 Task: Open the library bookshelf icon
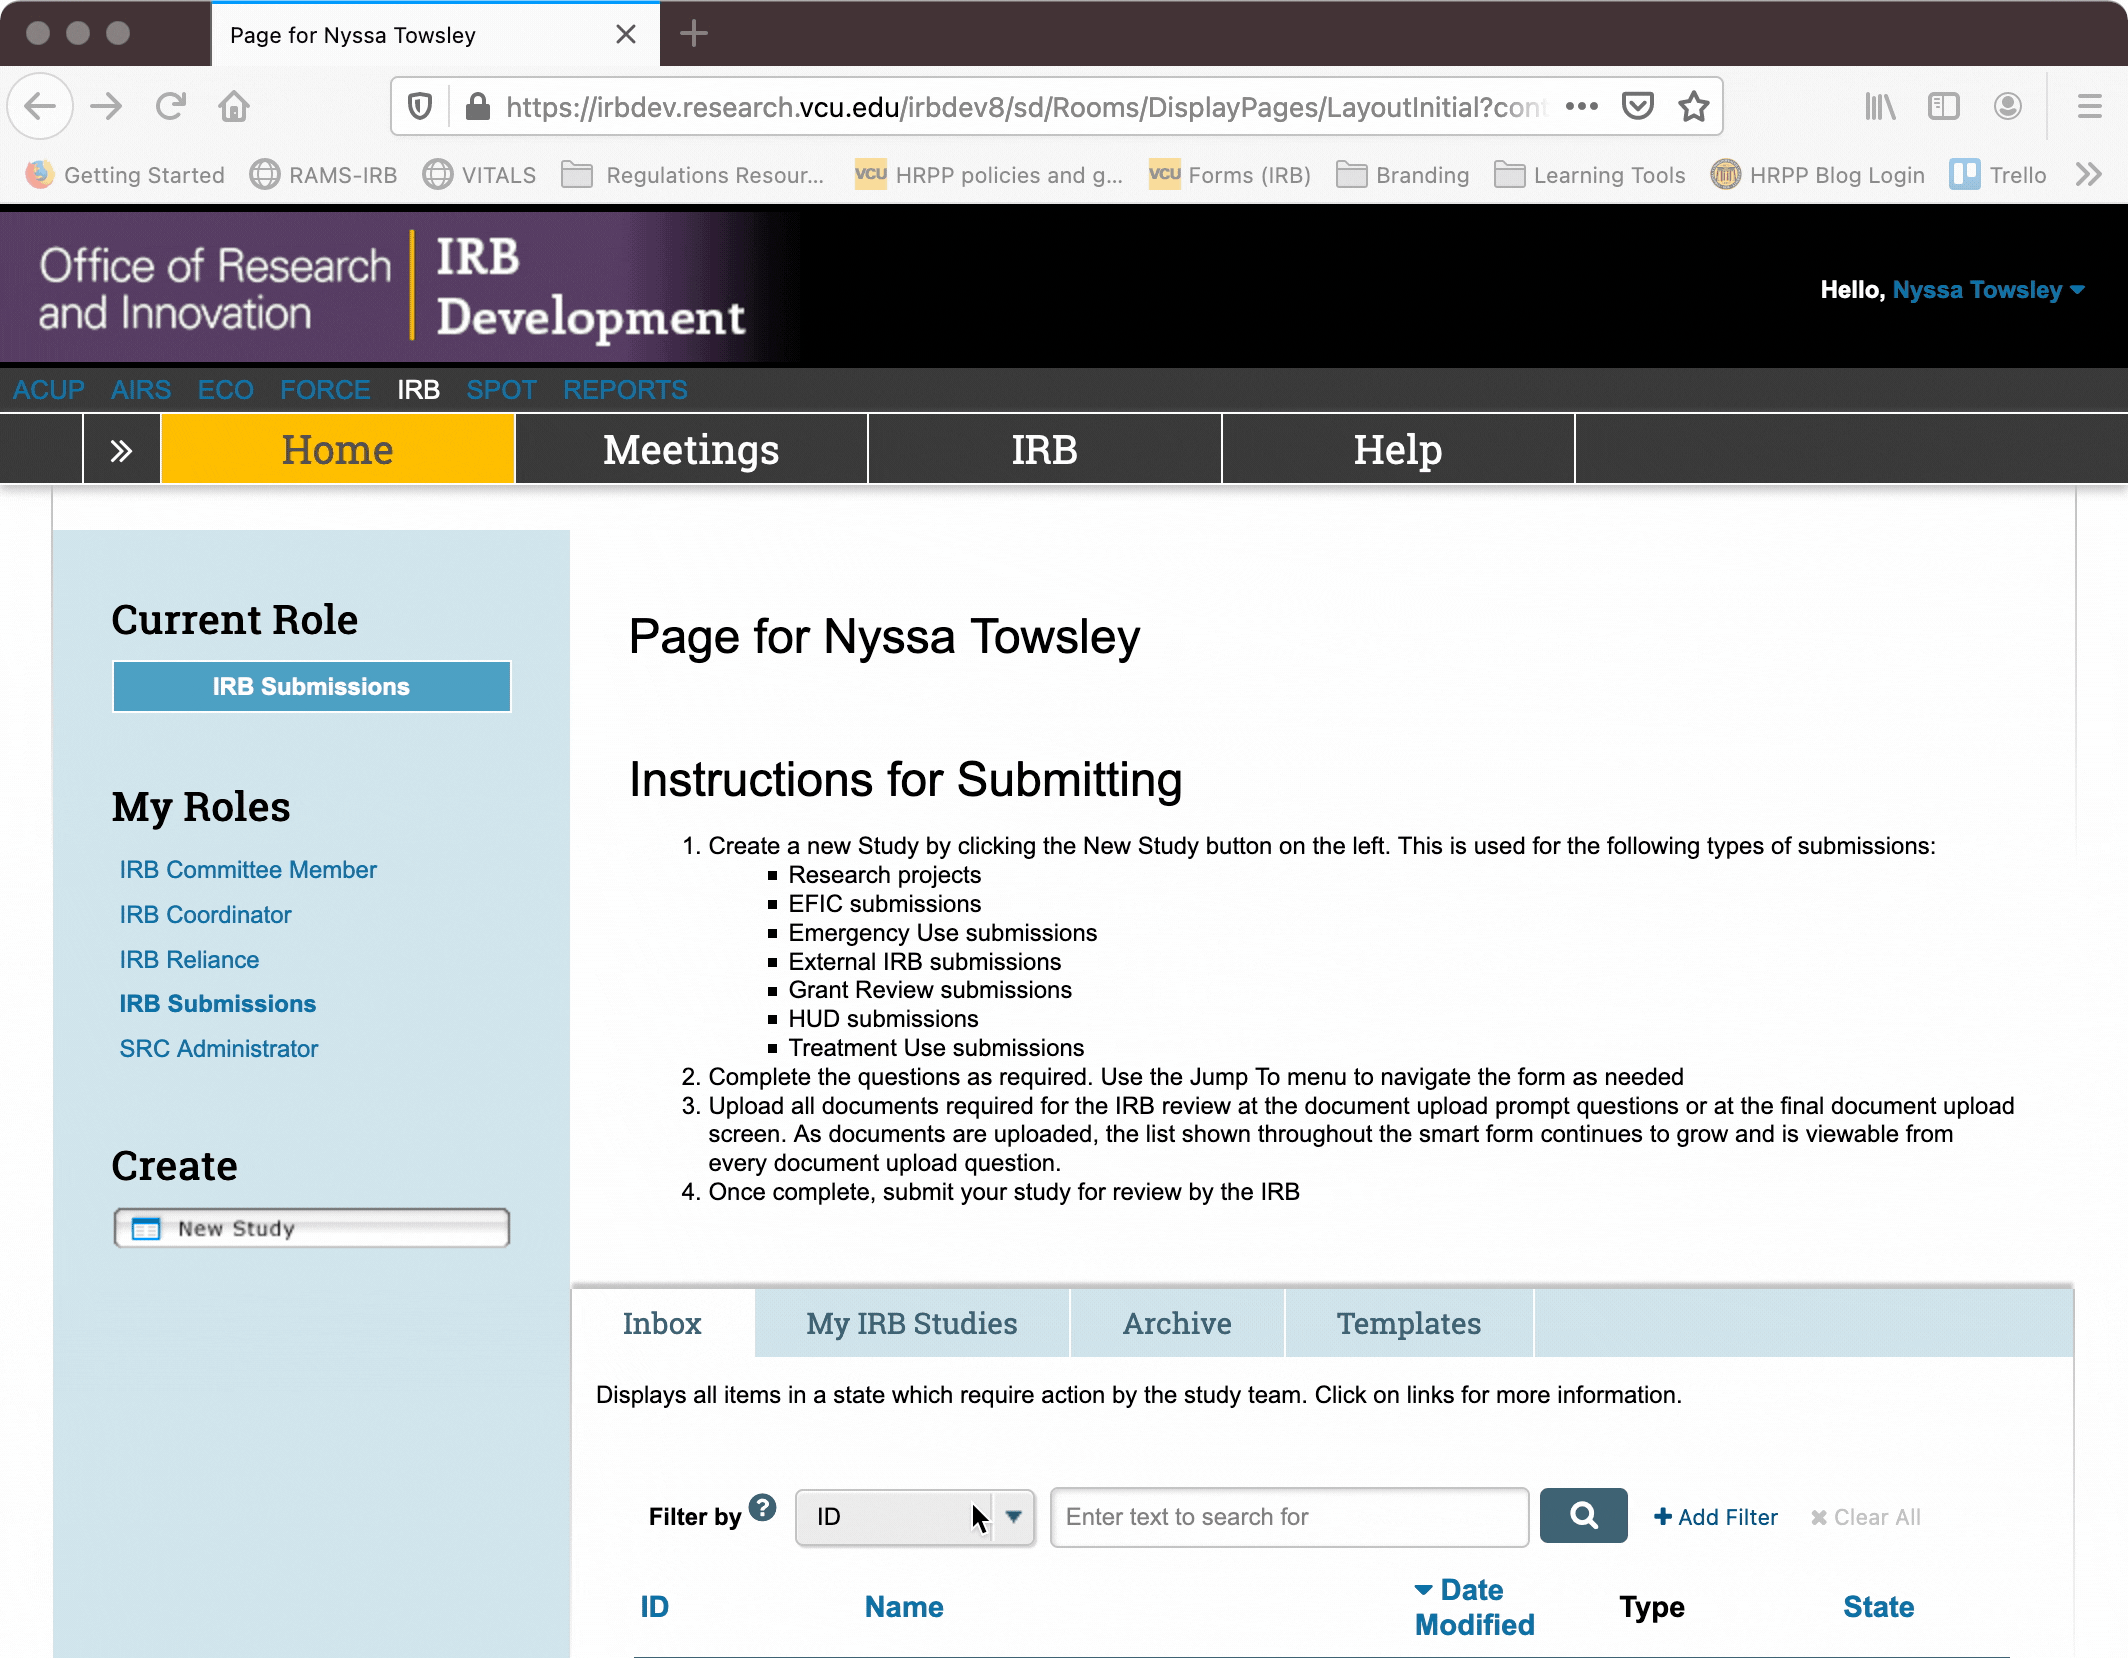[1879, 106]
